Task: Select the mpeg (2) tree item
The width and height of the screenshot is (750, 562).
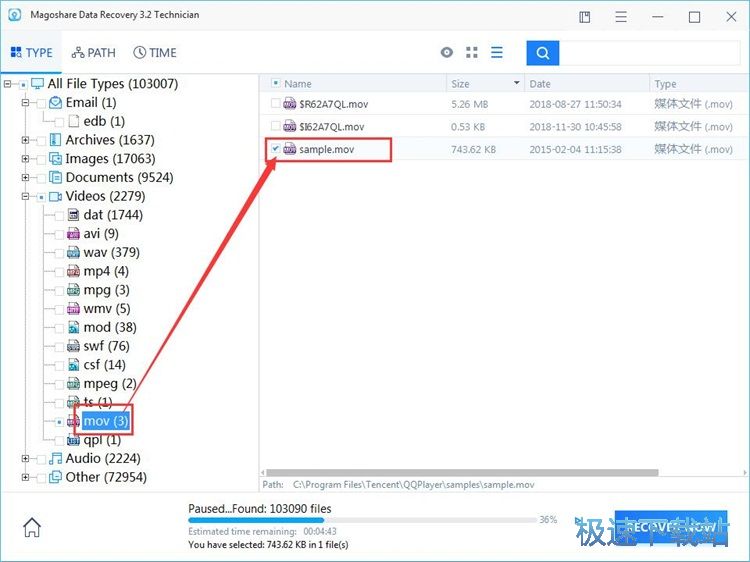Action: (x=110, y=383)
